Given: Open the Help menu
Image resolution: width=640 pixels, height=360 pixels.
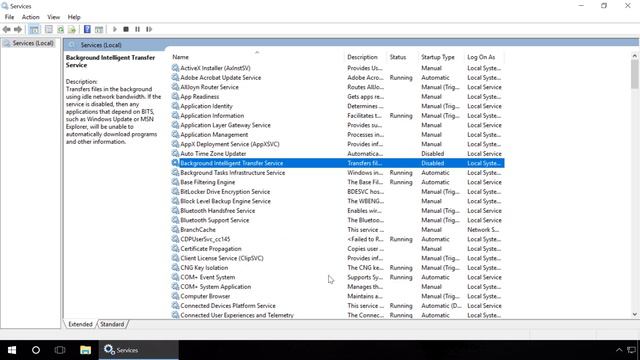Looking at the screenshot, I should click(74, 17).
